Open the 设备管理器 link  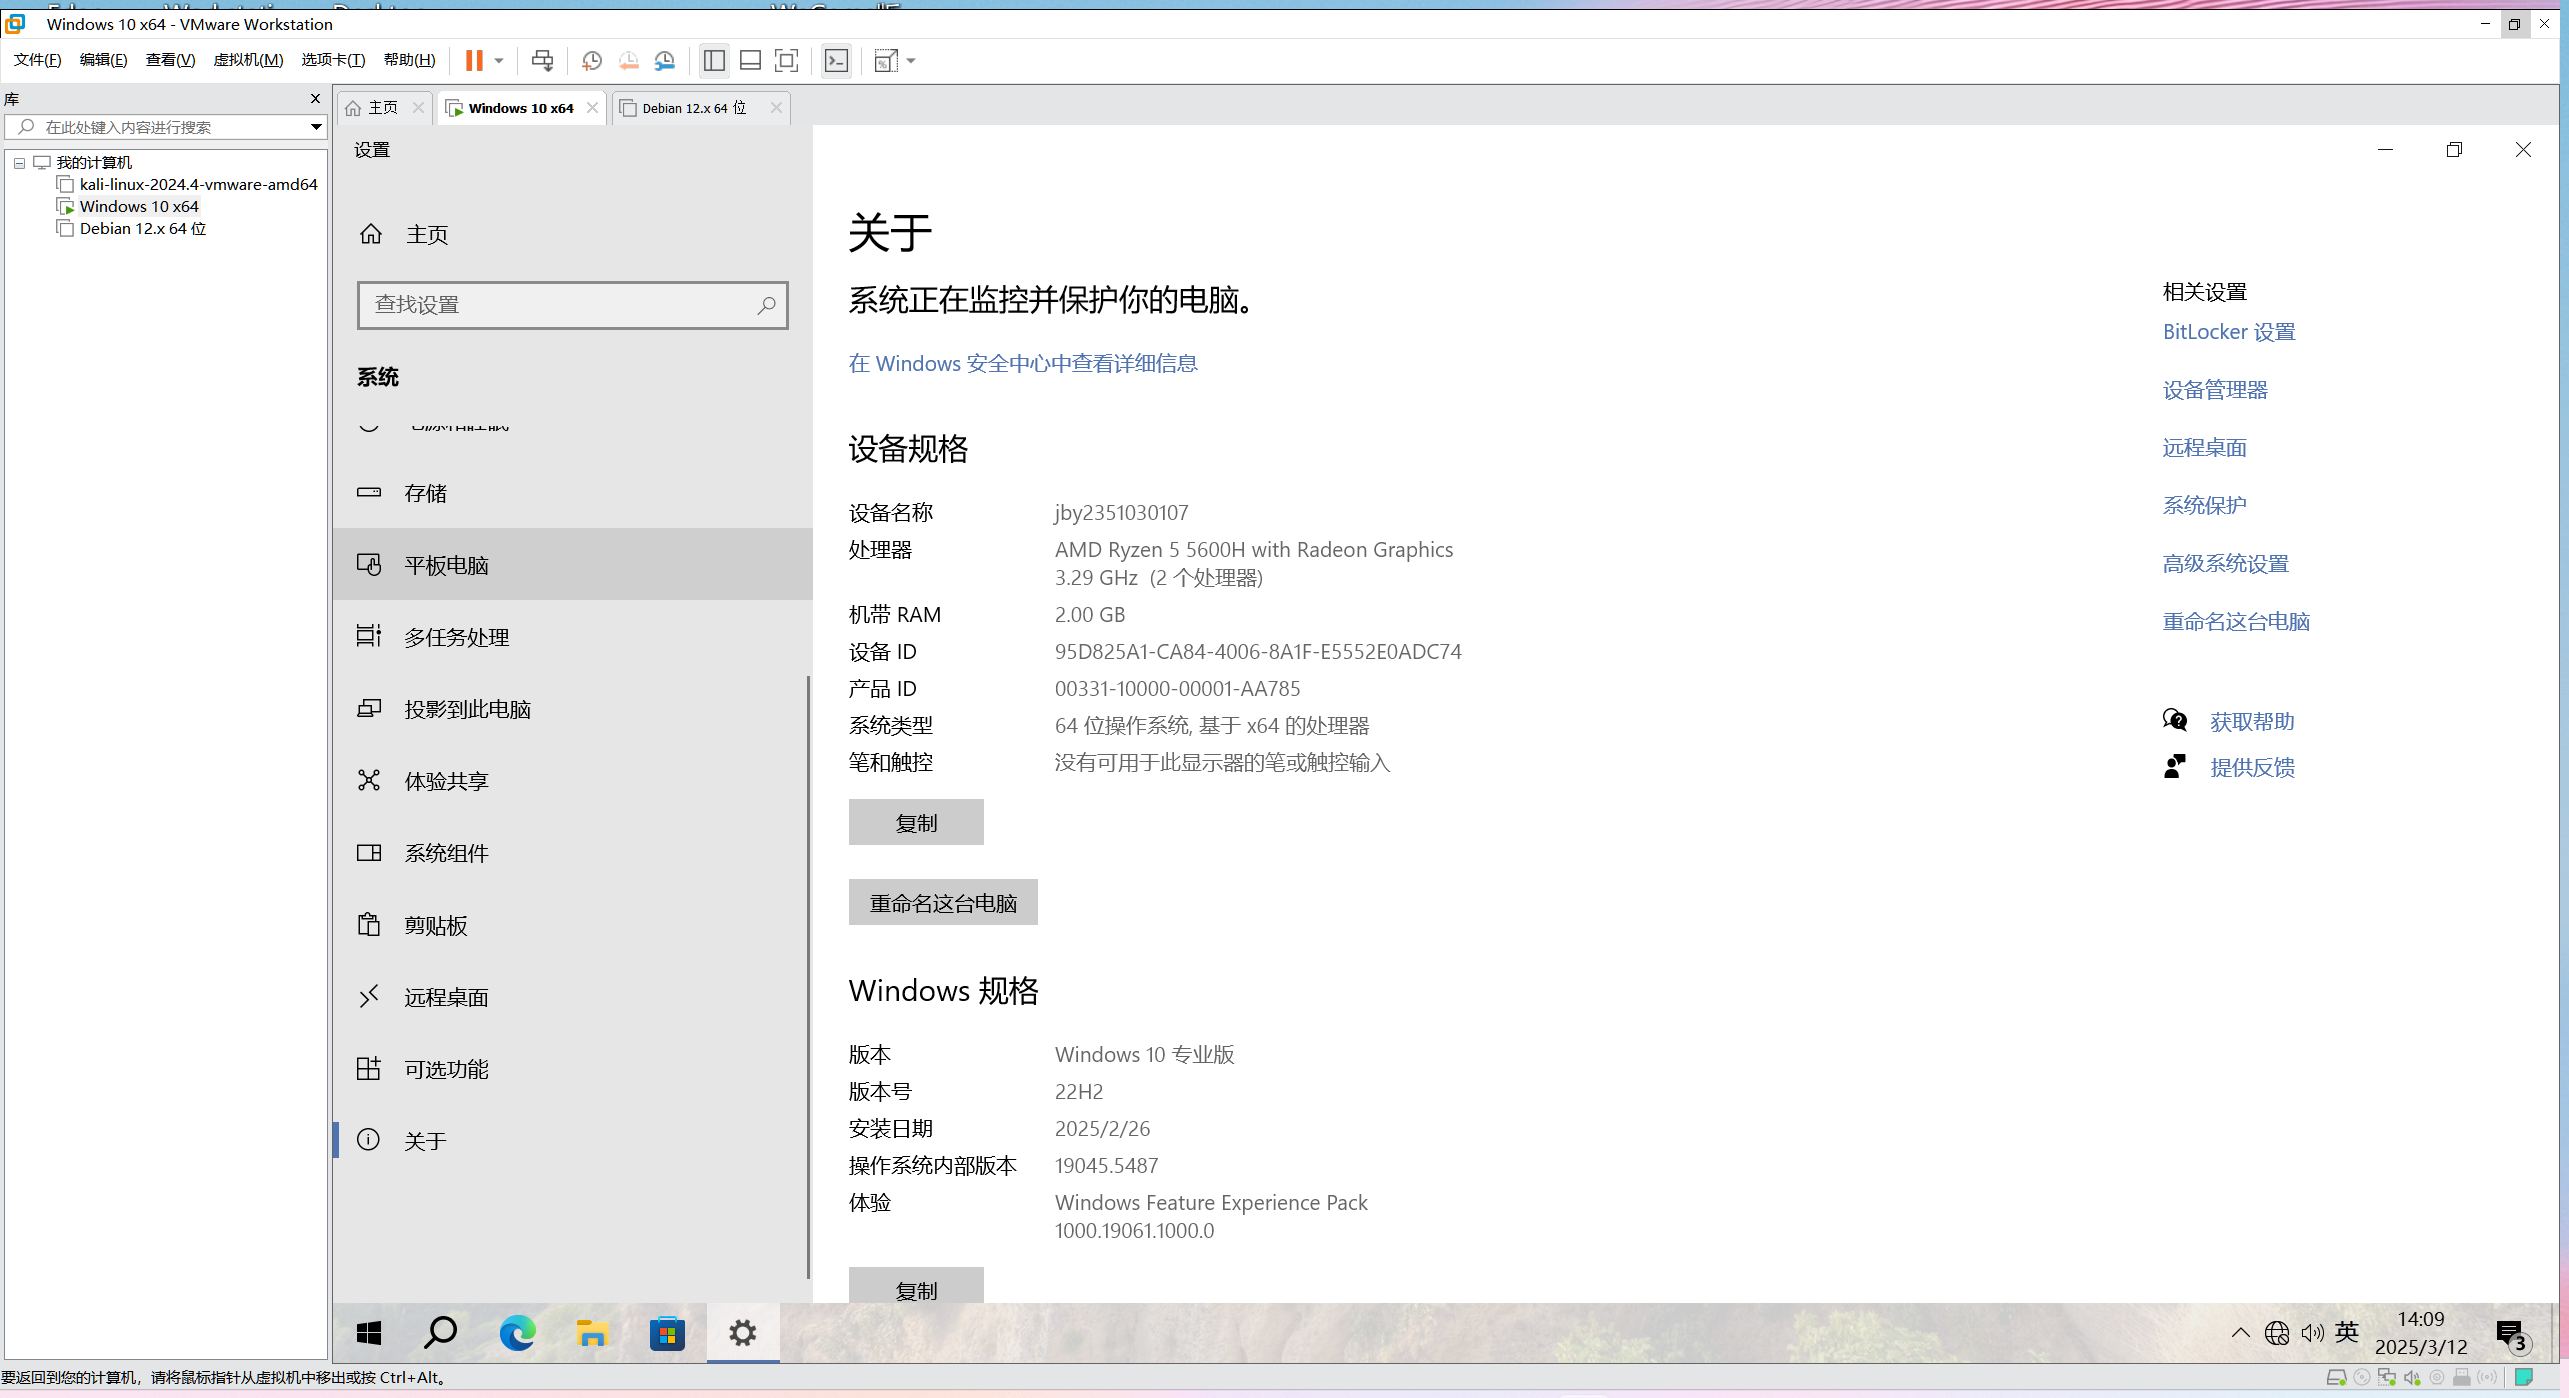tap(2215, 390)
